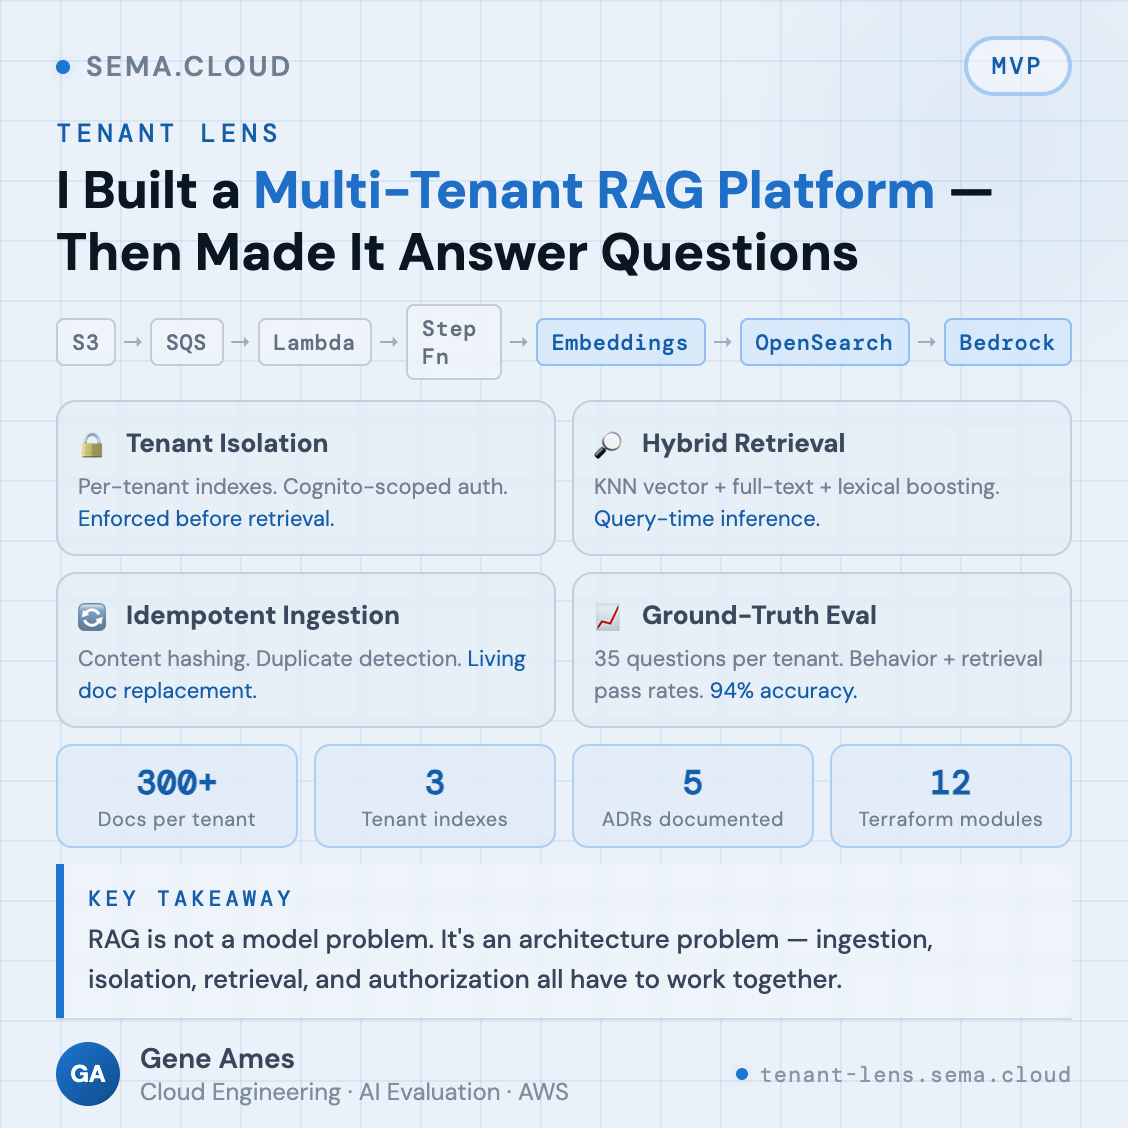Click the arrow between SQS and Lambda

[240, 342]
